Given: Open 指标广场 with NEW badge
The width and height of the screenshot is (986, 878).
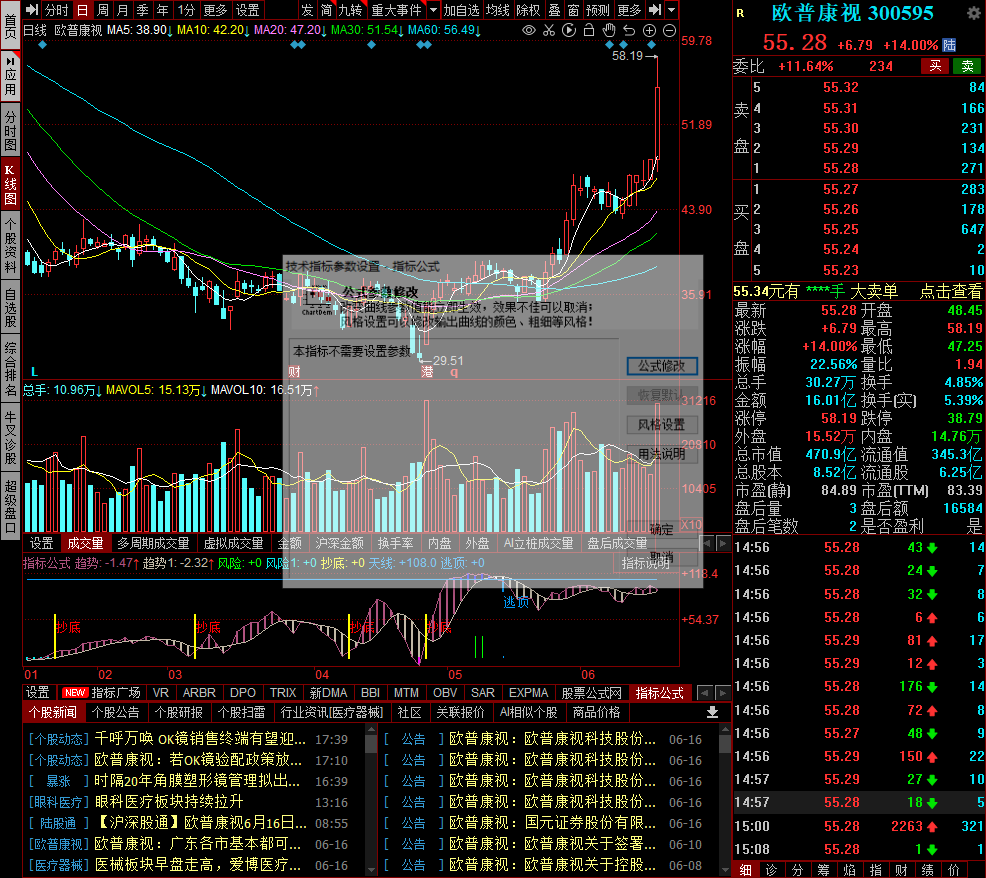Looking at the screenshot, I should coord(101,692).
